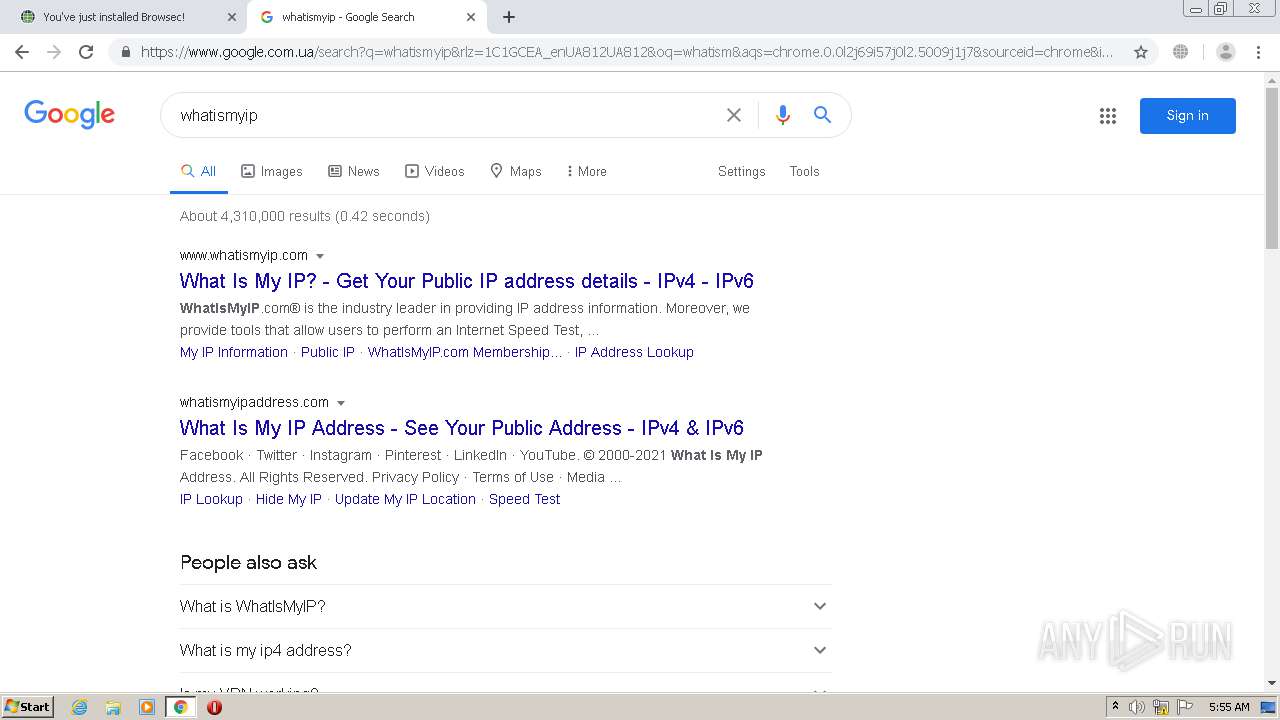
Task: Start voice search with microphone
Action: pyautogui.click(x=783, y=115)
